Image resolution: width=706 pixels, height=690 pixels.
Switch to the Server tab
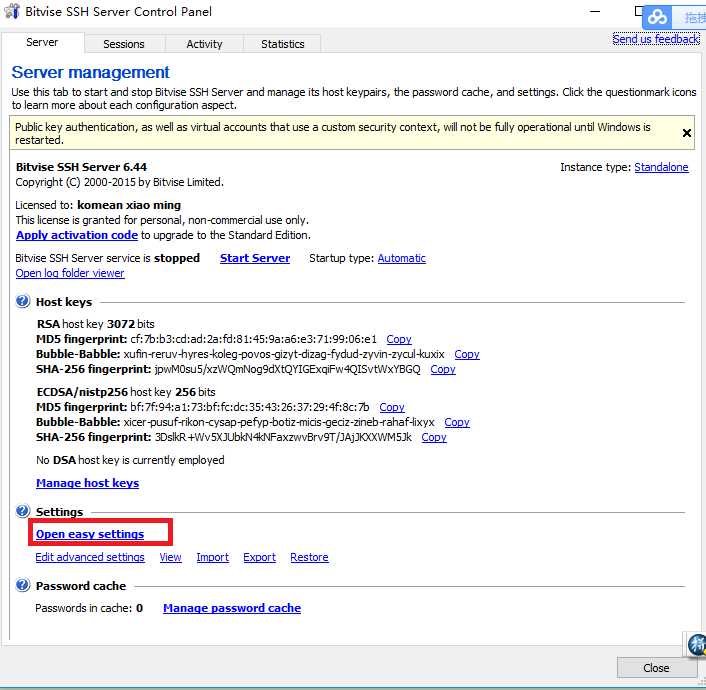42,42
